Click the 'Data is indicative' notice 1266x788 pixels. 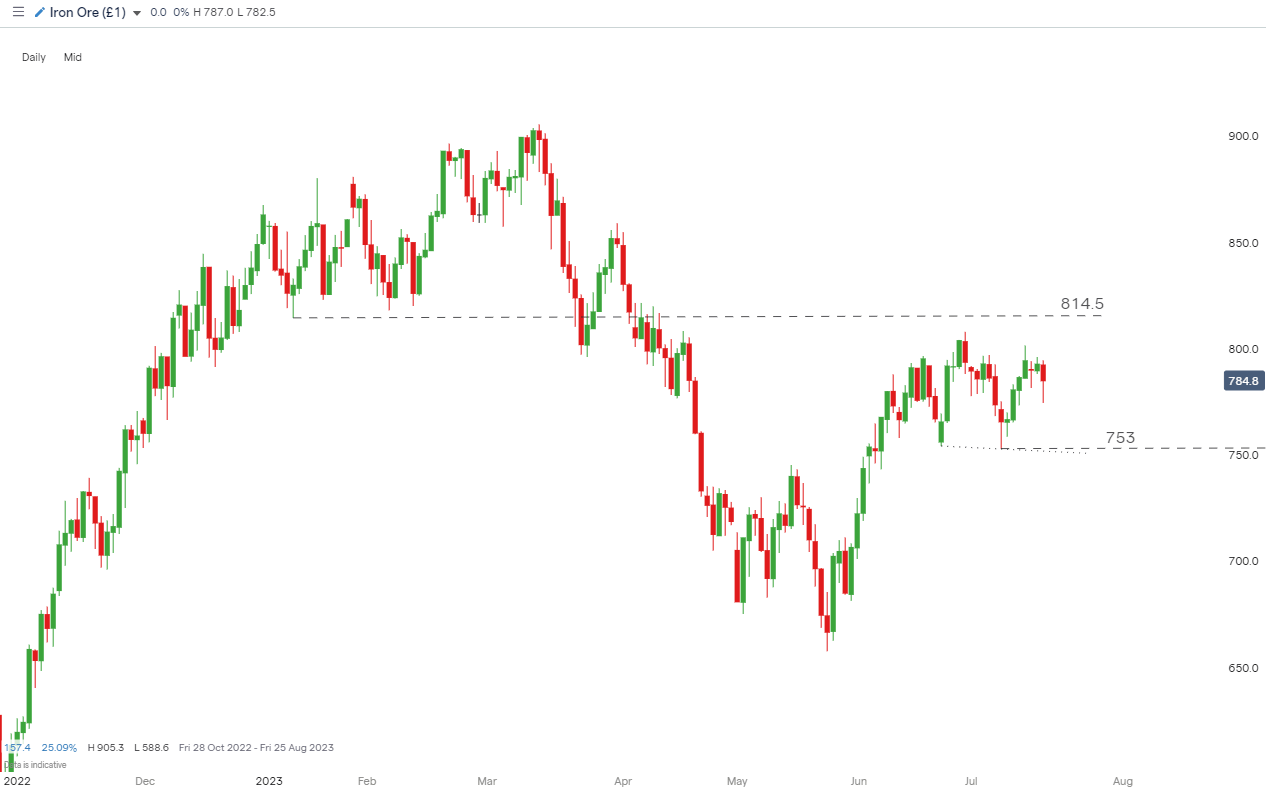(x=35, y=765)
